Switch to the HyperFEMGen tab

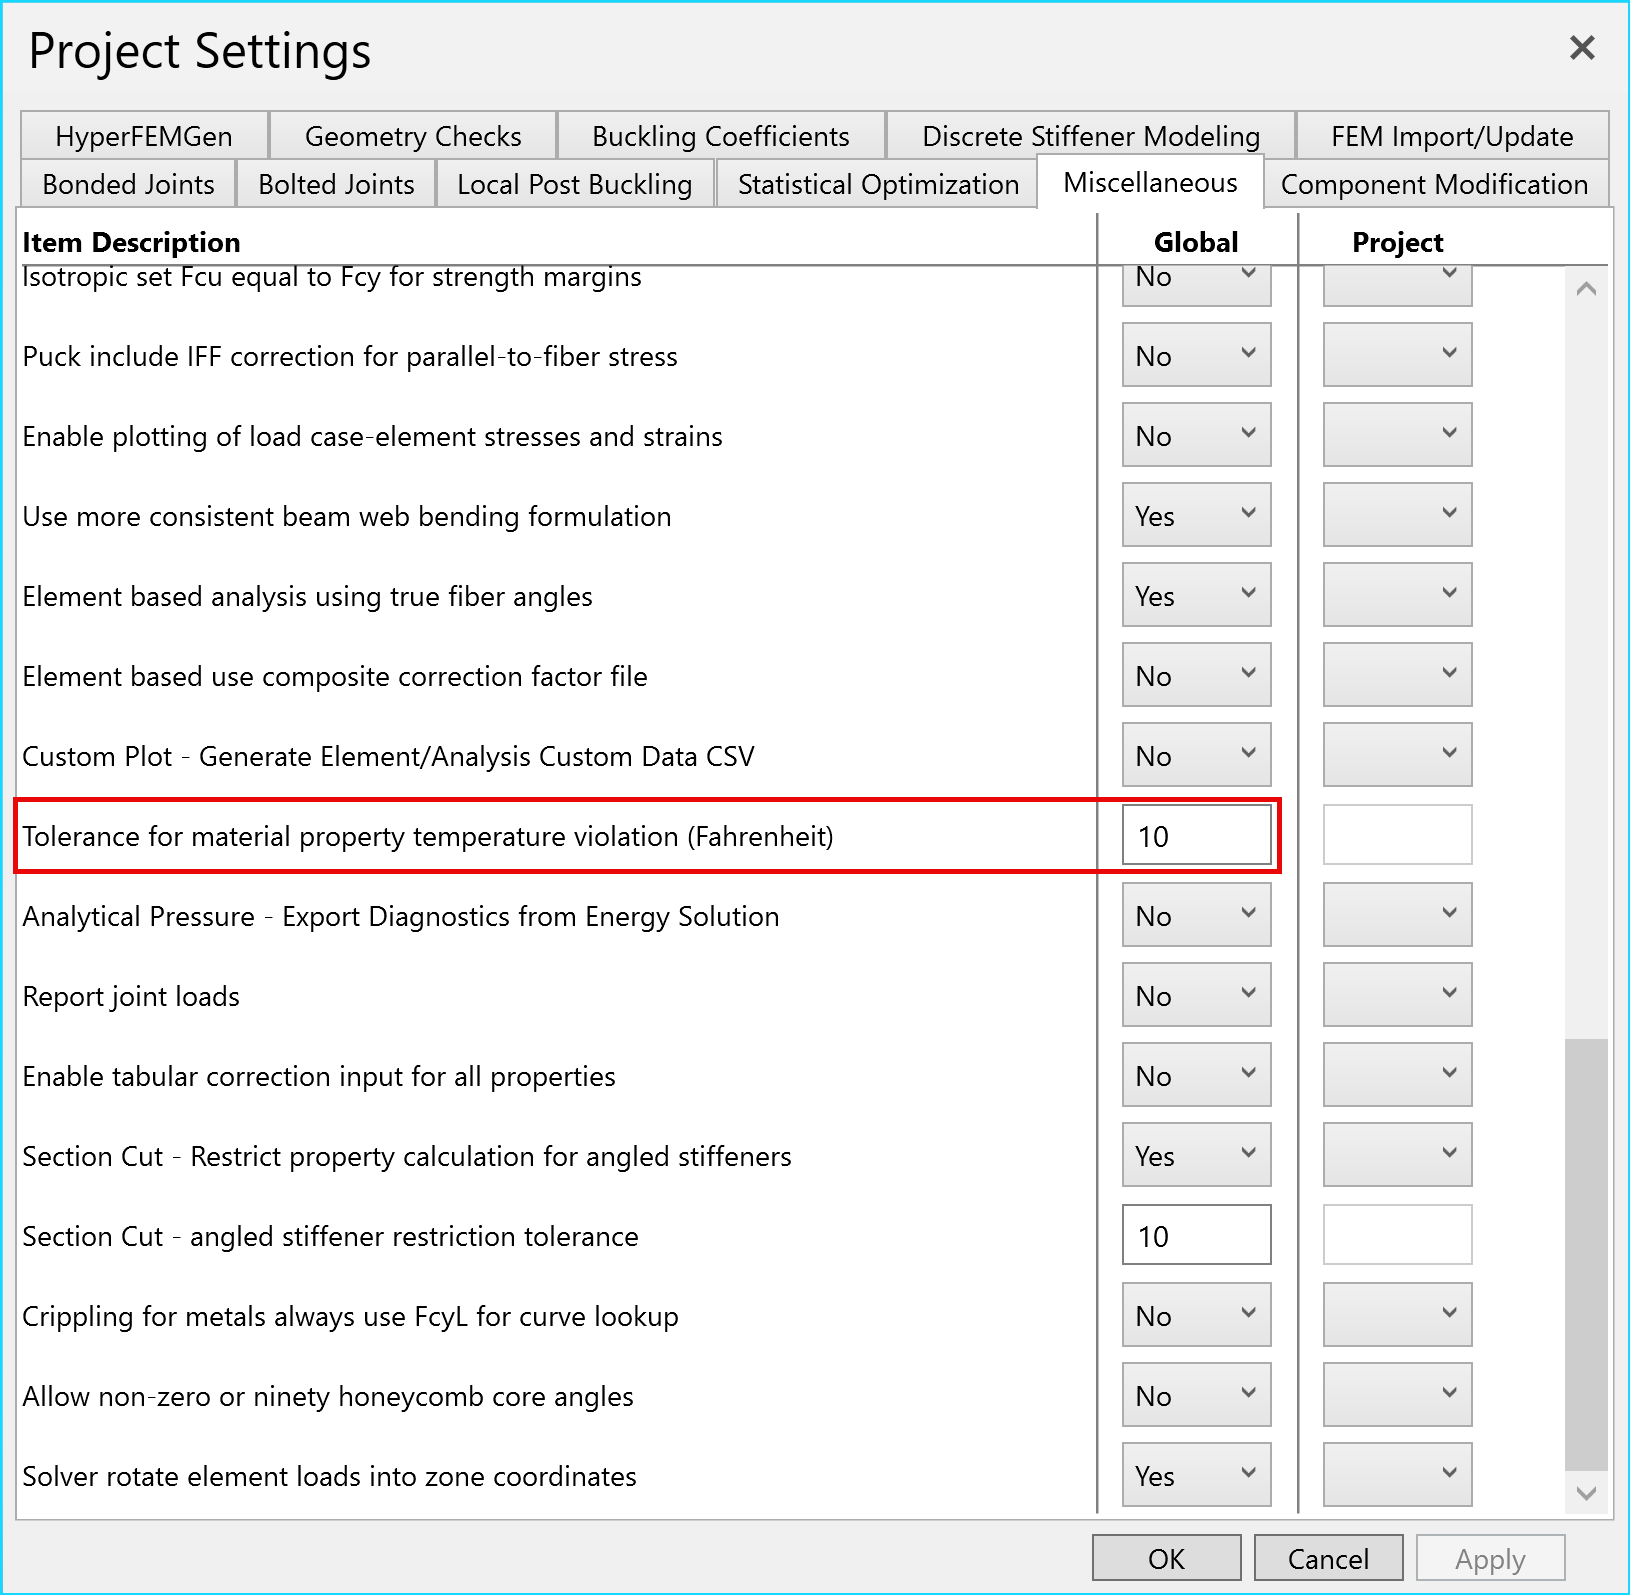[144, 136]
